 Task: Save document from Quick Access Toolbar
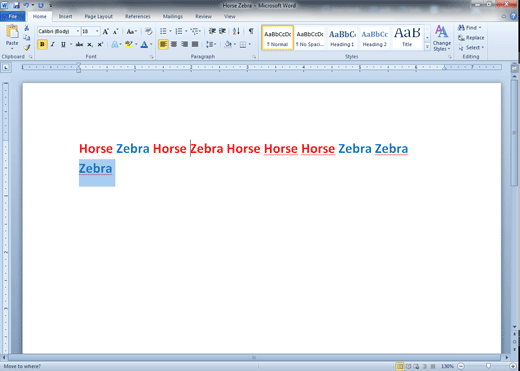16,5
